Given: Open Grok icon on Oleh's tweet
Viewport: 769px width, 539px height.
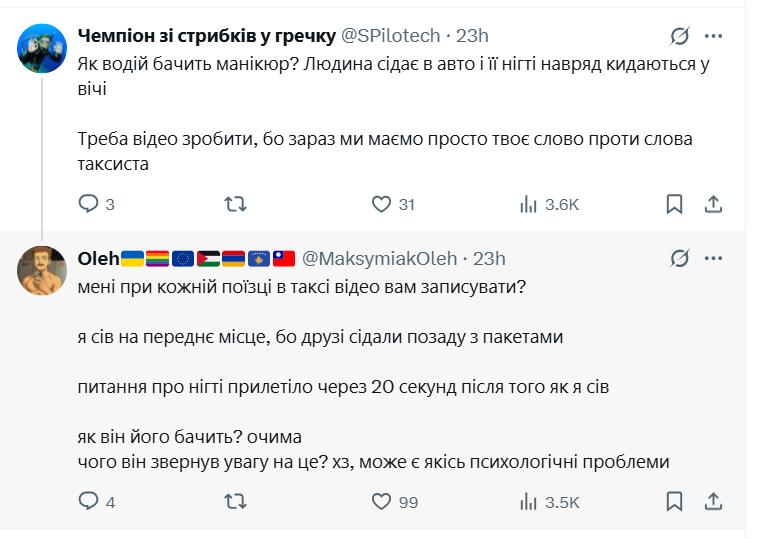Looking at the screenshot, I should [679, 259].
